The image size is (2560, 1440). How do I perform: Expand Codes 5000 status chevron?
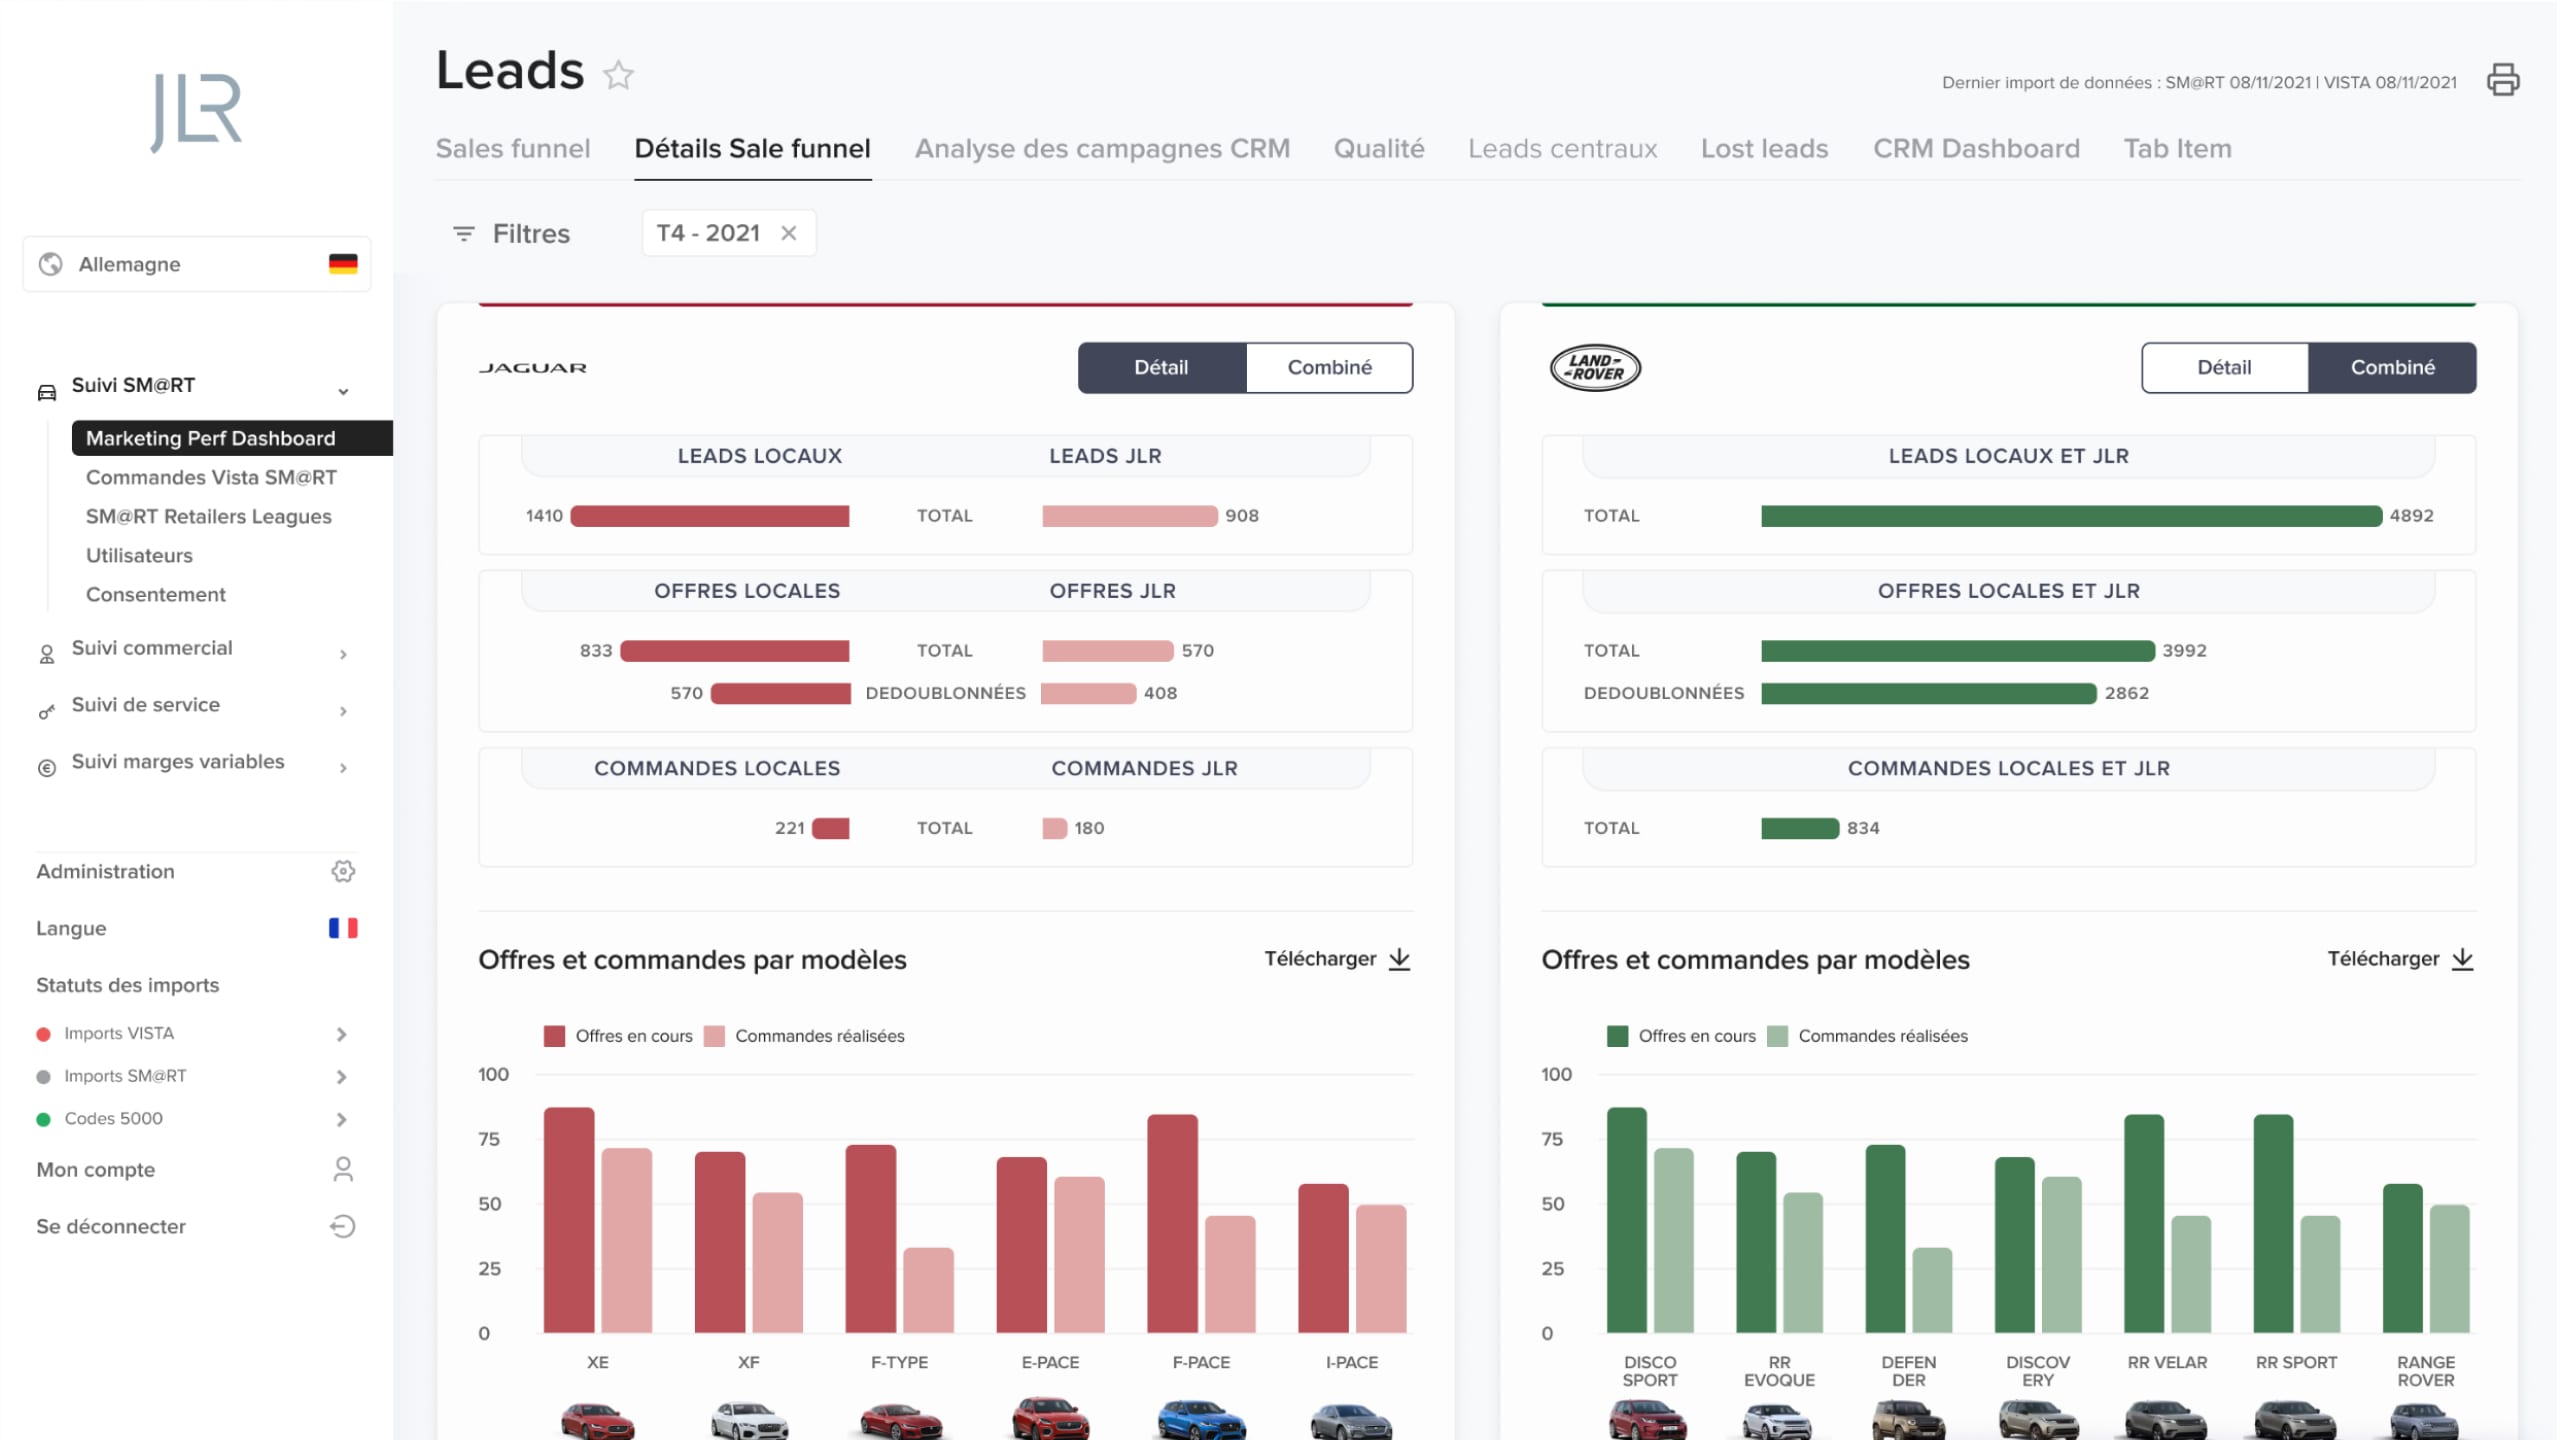click(342, 1120)
